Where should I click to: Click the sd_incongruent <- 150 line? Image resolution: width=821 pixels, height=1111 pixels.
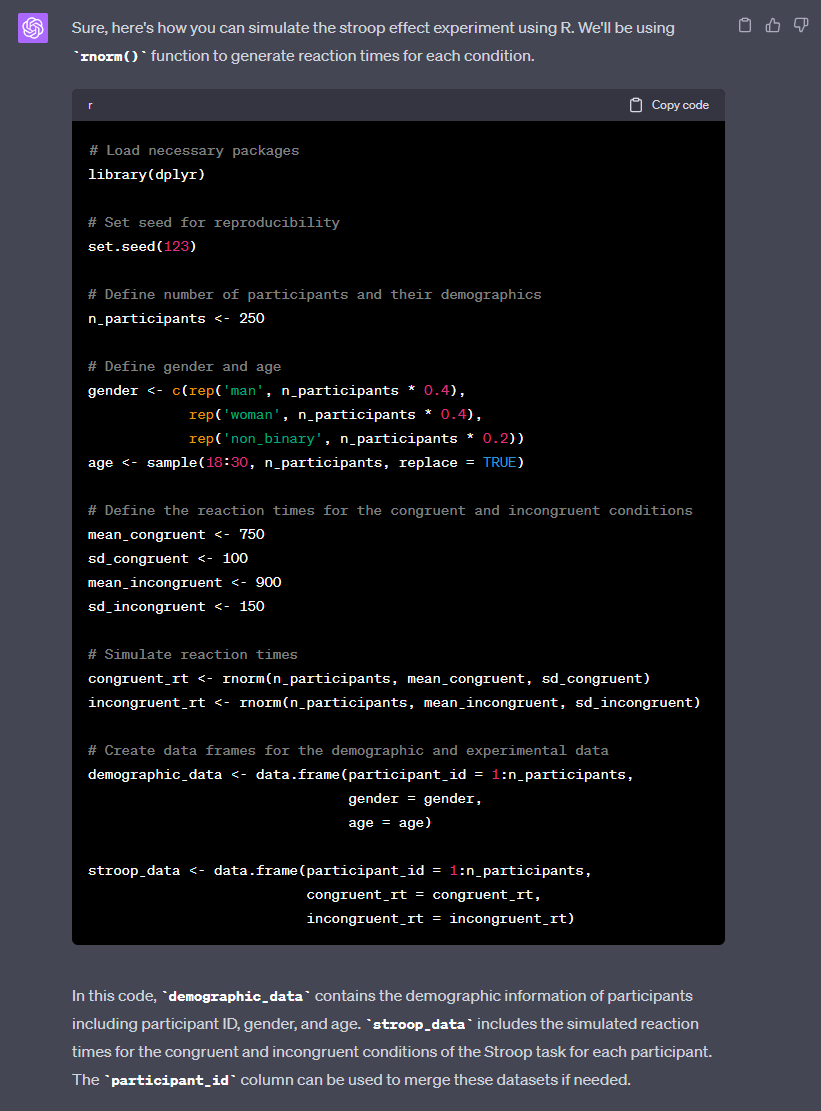(176, 606)
